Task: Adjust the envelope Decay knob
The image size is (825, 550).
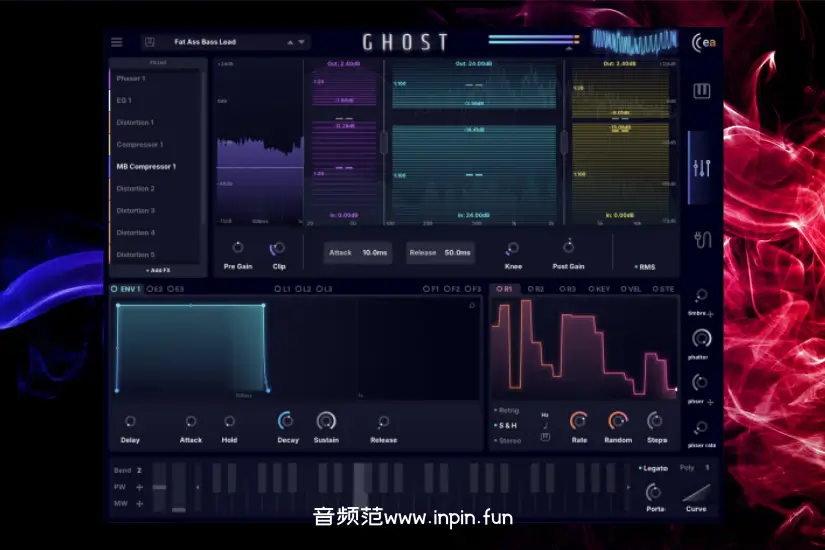Action: pyautogui.click(x=286, y=421)
